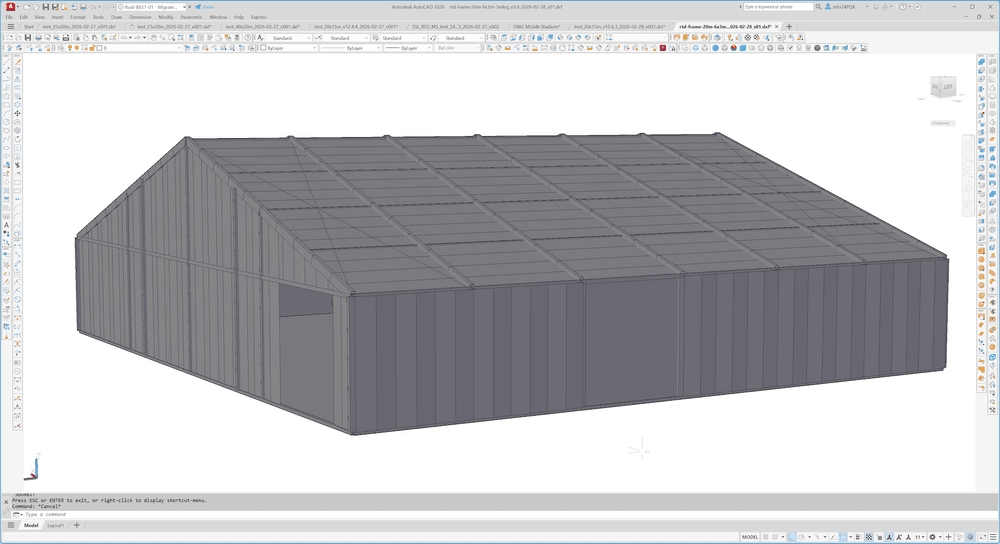
Task: Open the Layout1 tab
Action: tap(55, 526)
